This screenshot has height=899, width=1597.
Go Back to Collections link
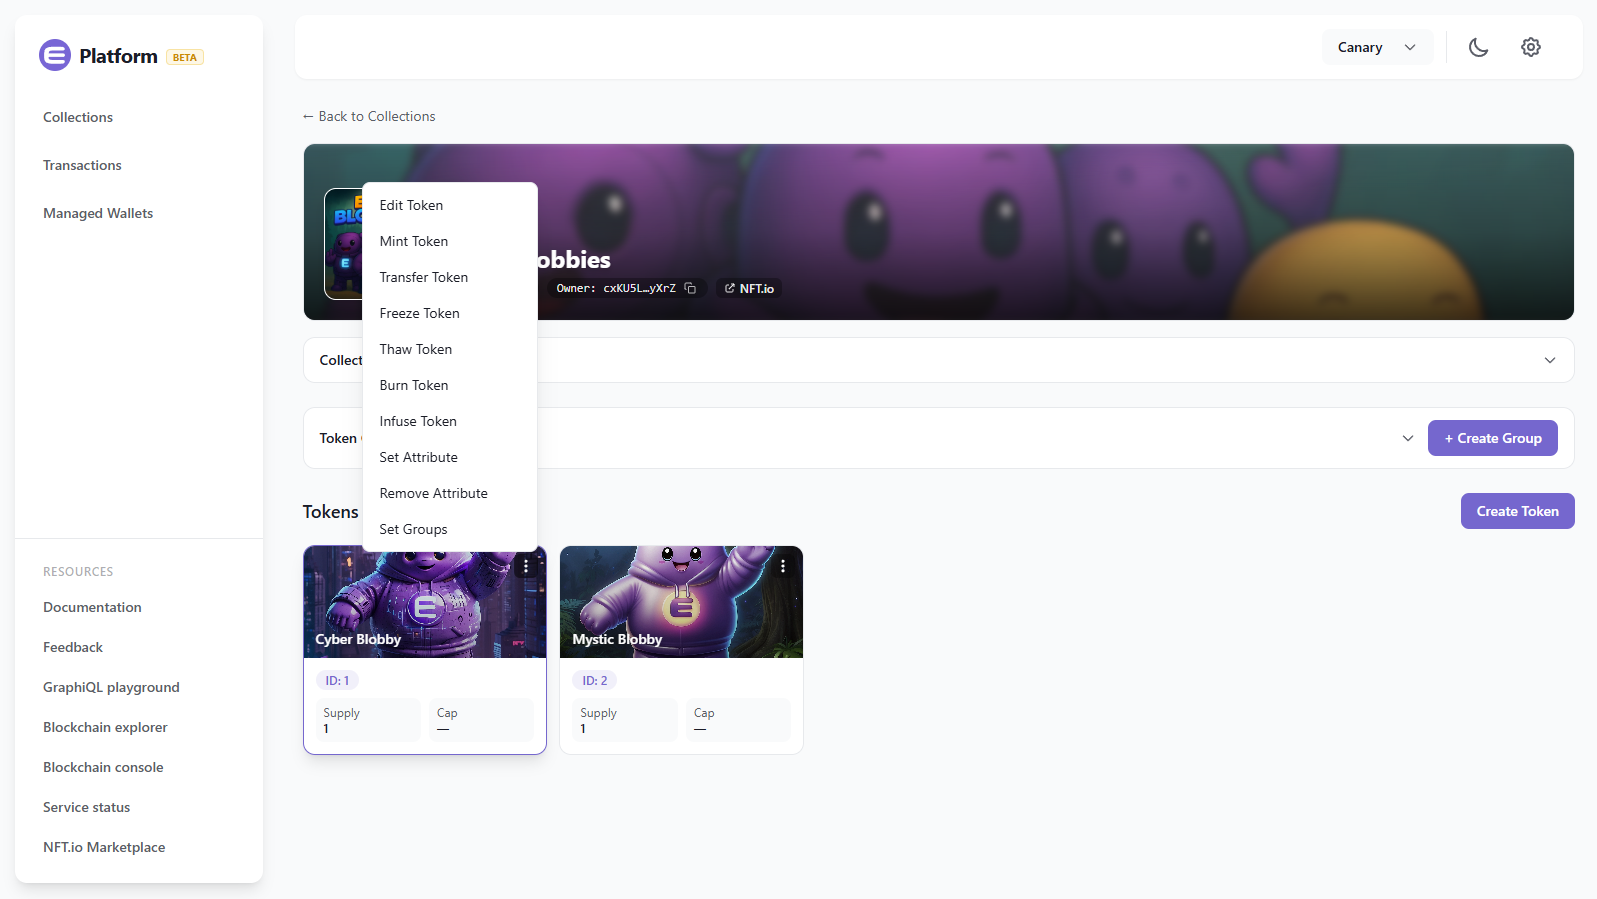369,116
